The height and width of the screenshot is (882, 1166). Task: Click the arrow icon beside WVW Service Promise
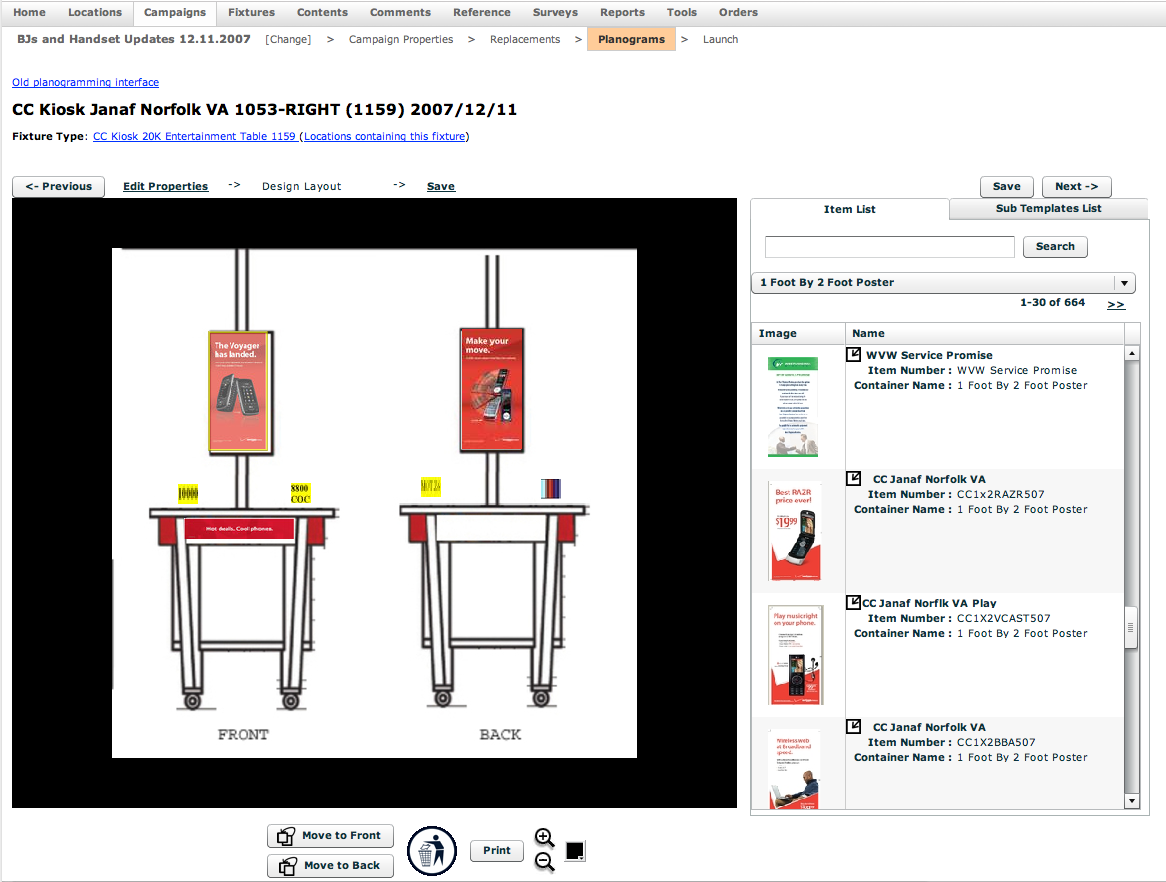tap(853, 355)
